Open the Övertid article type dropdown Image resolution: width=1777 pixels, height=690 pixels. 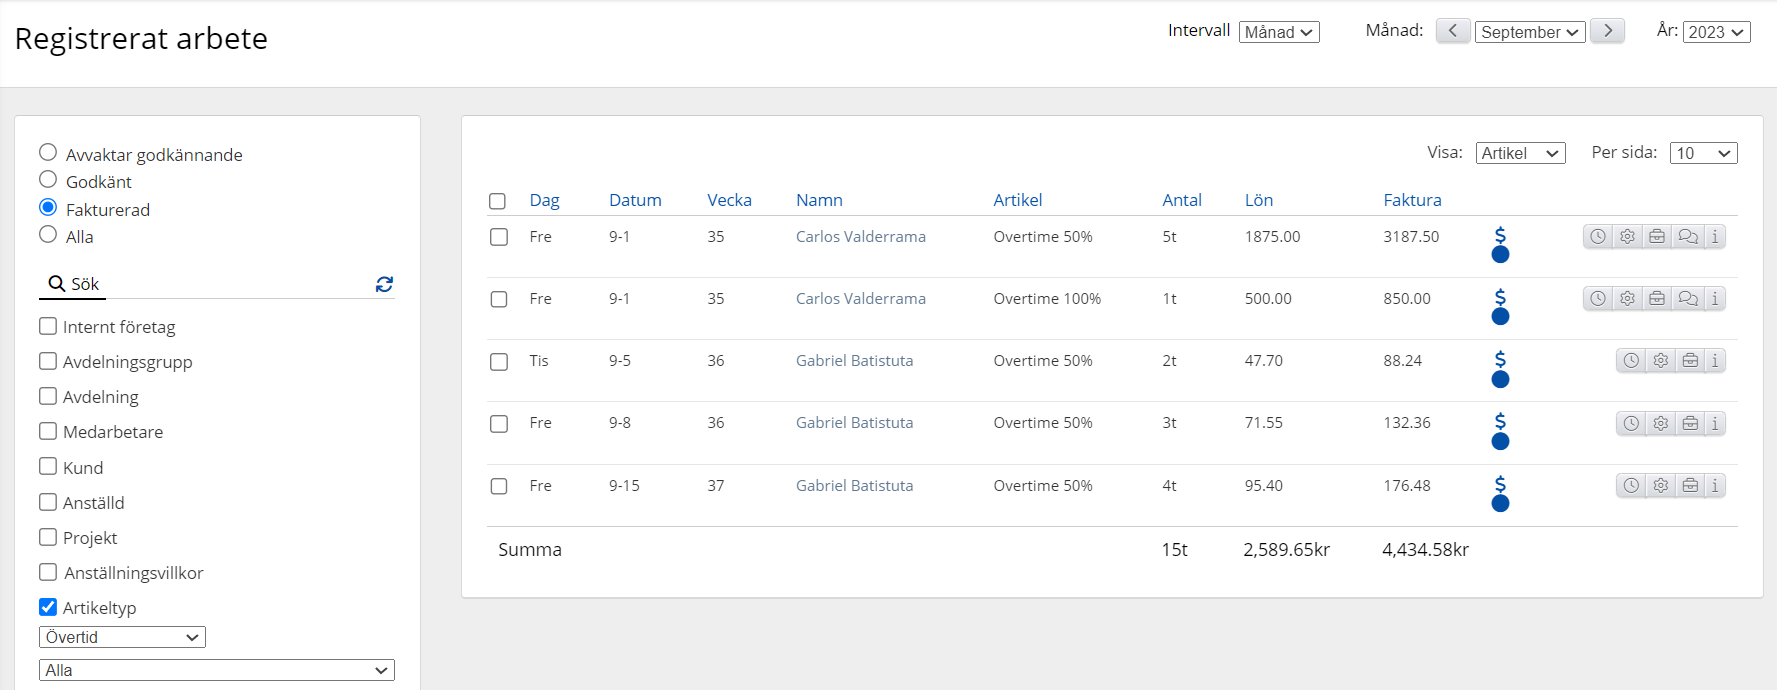point(122,637)
